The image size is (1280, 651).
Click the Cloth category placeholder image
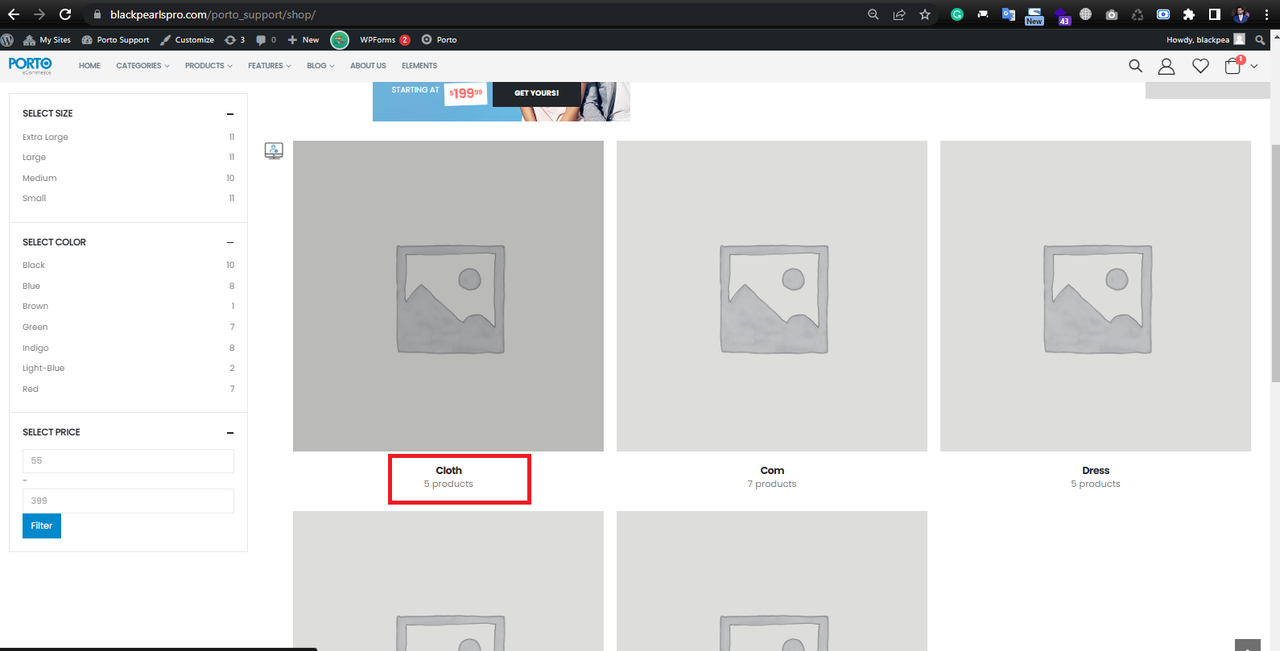click(448, 296)
